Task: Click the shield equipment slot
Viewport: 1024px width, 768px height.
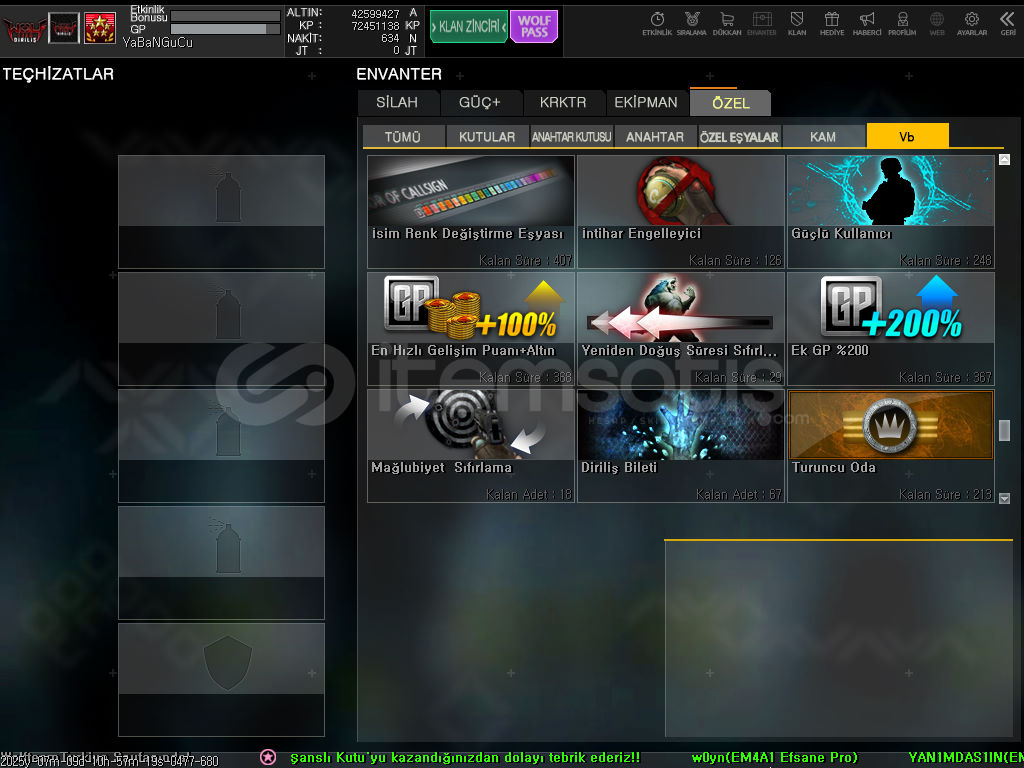Action: tap(221, 680)
